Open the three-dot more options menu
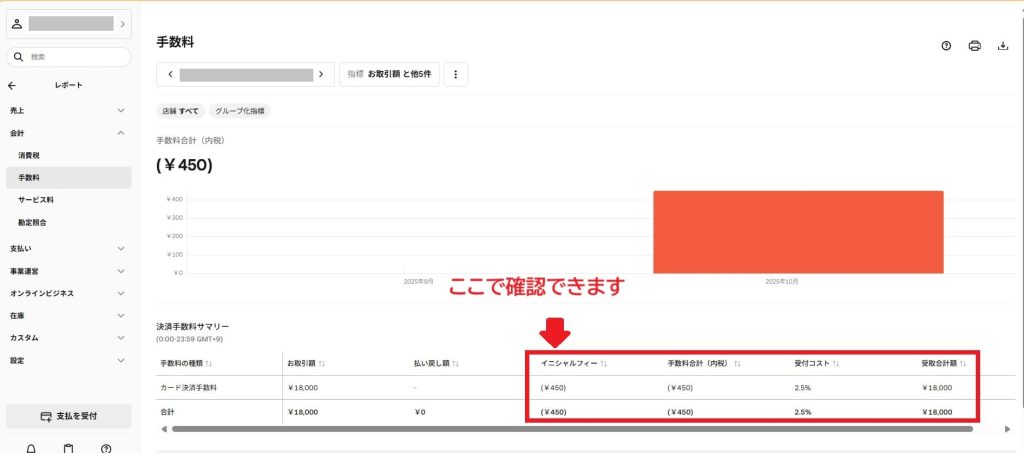This screenshot has width=1024, height=453. (456, 74)
